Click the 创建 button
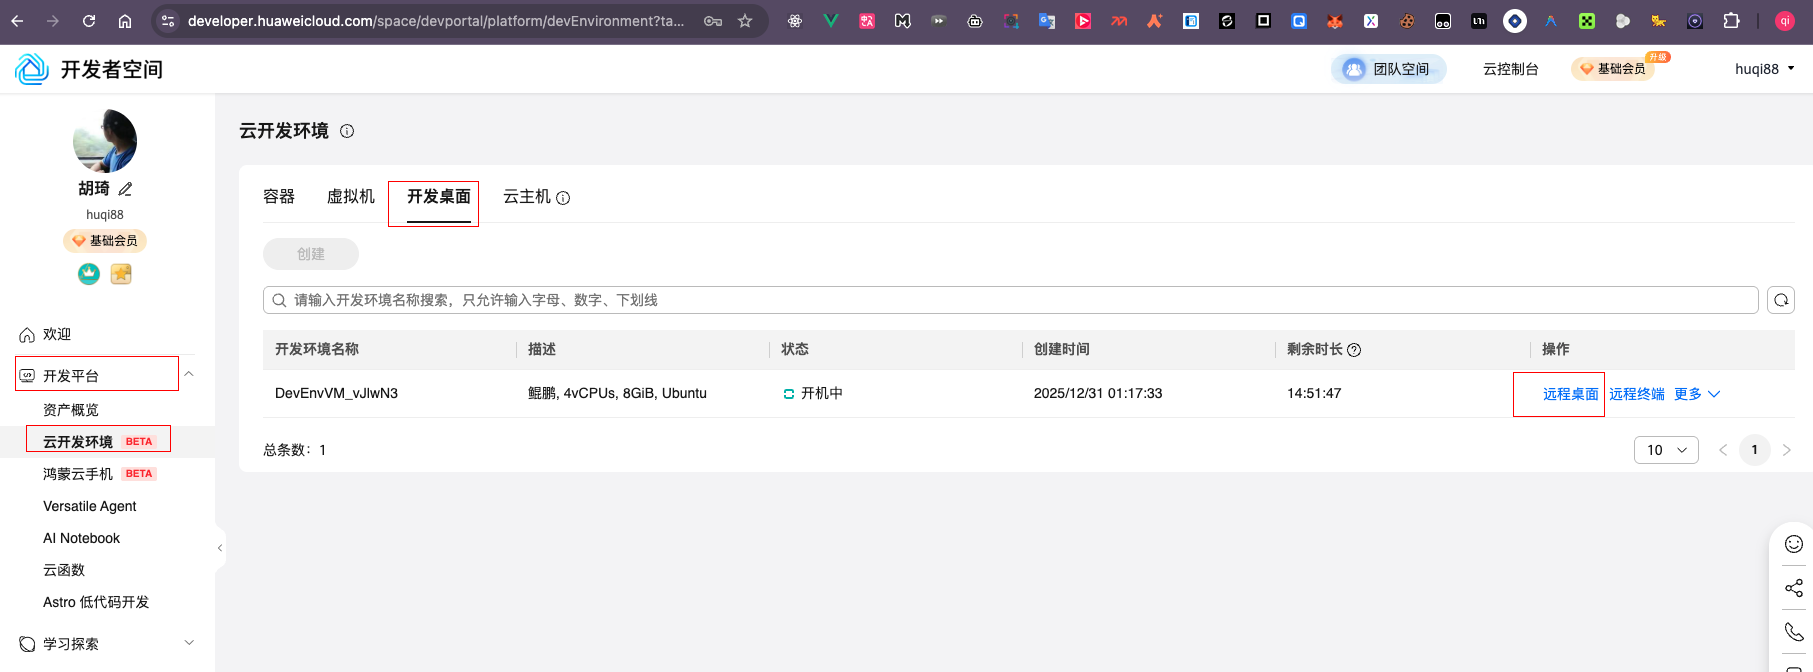This screenshot has height=672, width=1813. (311, 254)
